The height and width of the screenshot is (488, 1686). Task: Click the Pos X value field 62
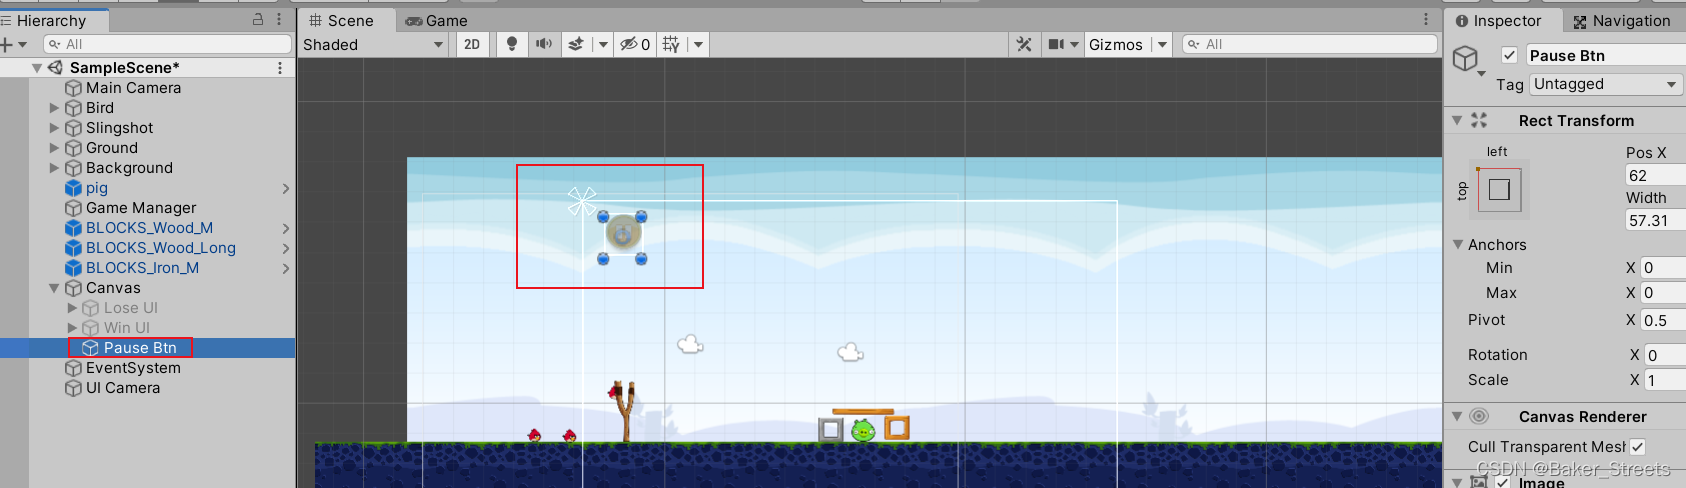(x=1656, y=175)
